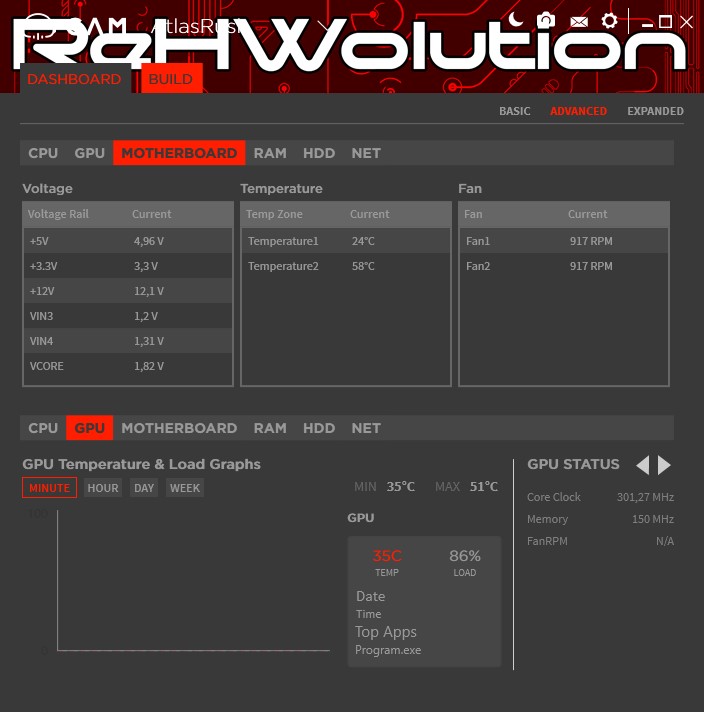
Task: Open NET tab in lower panel
Action: [x=366, y=428]
